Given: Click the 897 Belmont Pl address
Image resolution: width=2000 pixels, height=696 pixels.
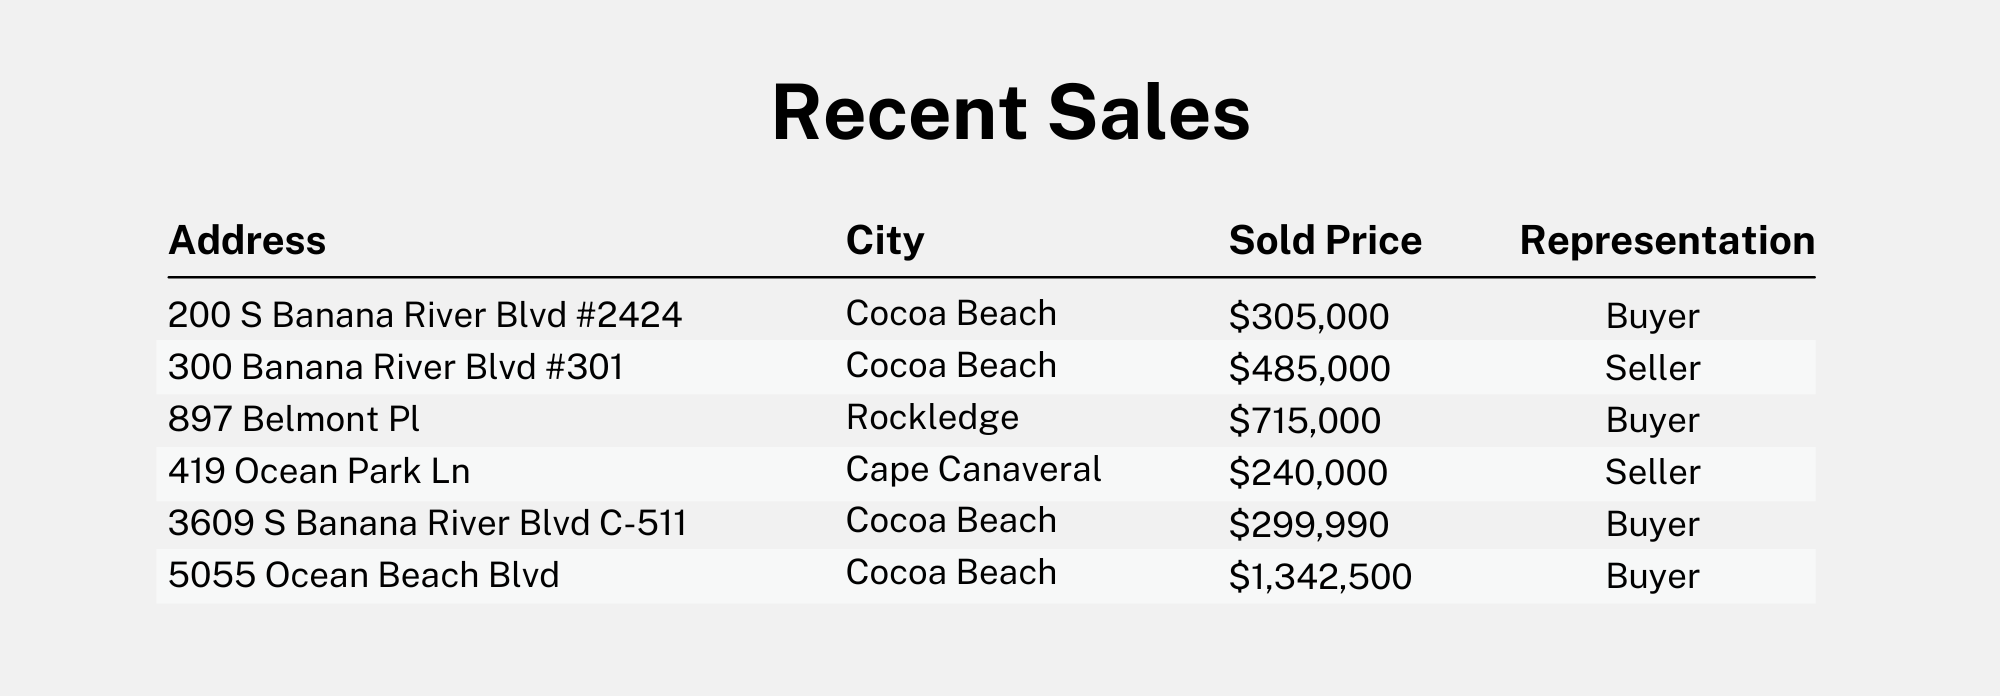Looking at the screenshot, I should pyautogui.click(x=294, y=419).
